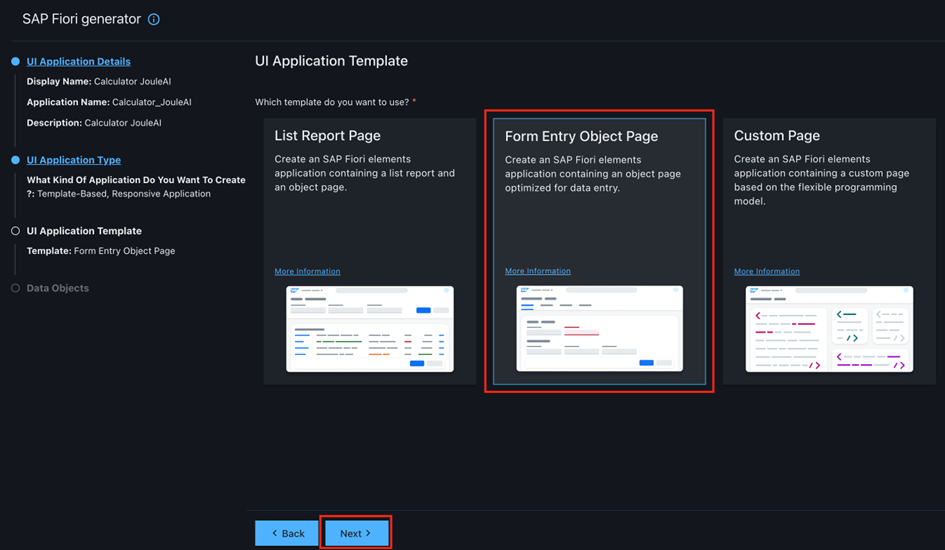
Task: Click the UI Application Details step bullet
Action: tap(15, 62)
